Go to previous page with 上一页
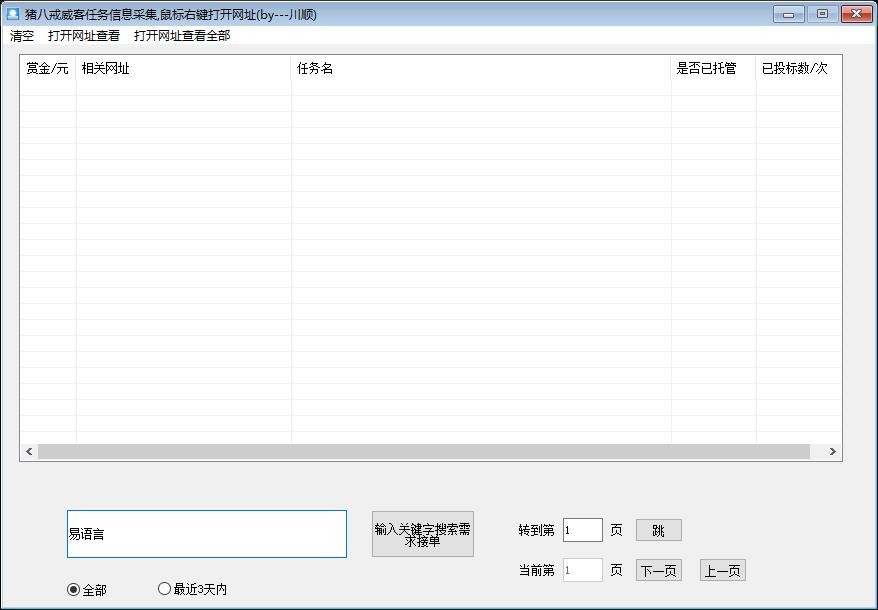Image resolution: width=878 pixels, height=610 pixels. point(722,570)
